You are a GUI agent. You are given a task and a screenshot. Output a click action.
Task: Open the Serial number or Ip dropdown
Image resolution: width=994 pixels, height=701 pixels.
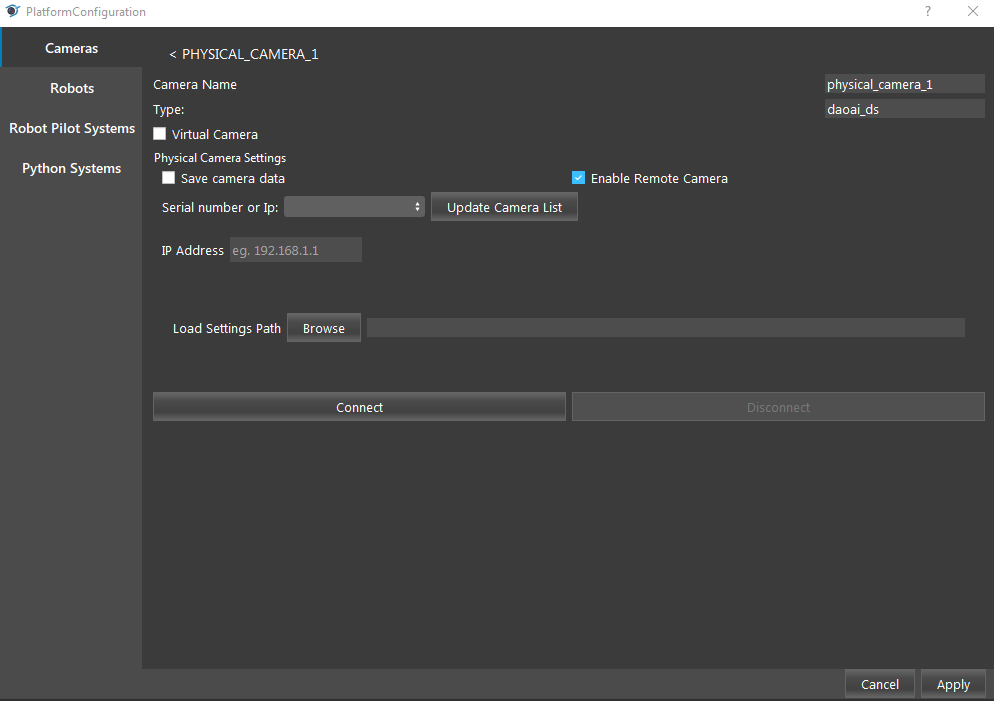(350, 206)
